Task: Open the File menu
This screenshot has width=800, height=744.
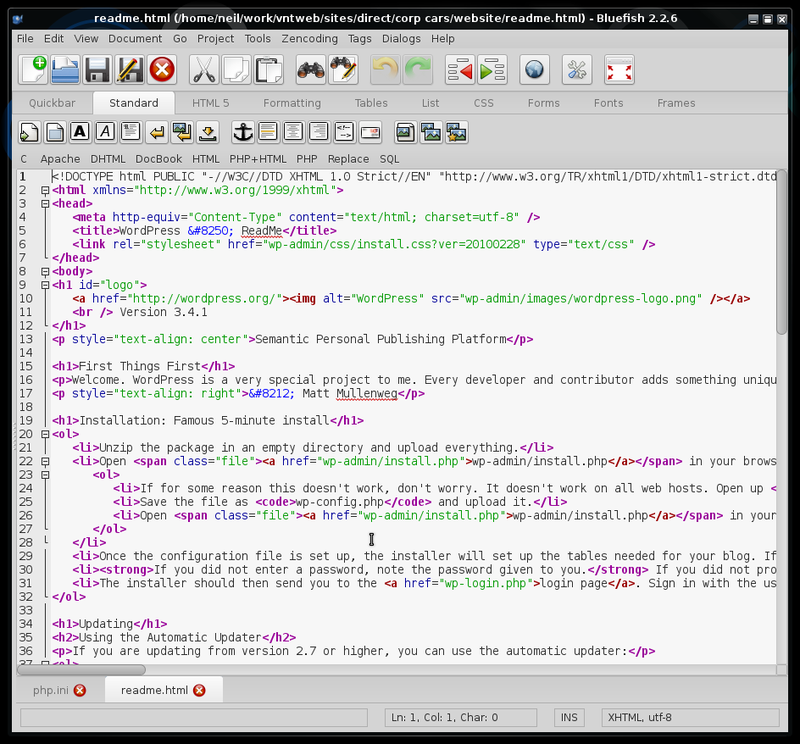Action: point(25,39)
